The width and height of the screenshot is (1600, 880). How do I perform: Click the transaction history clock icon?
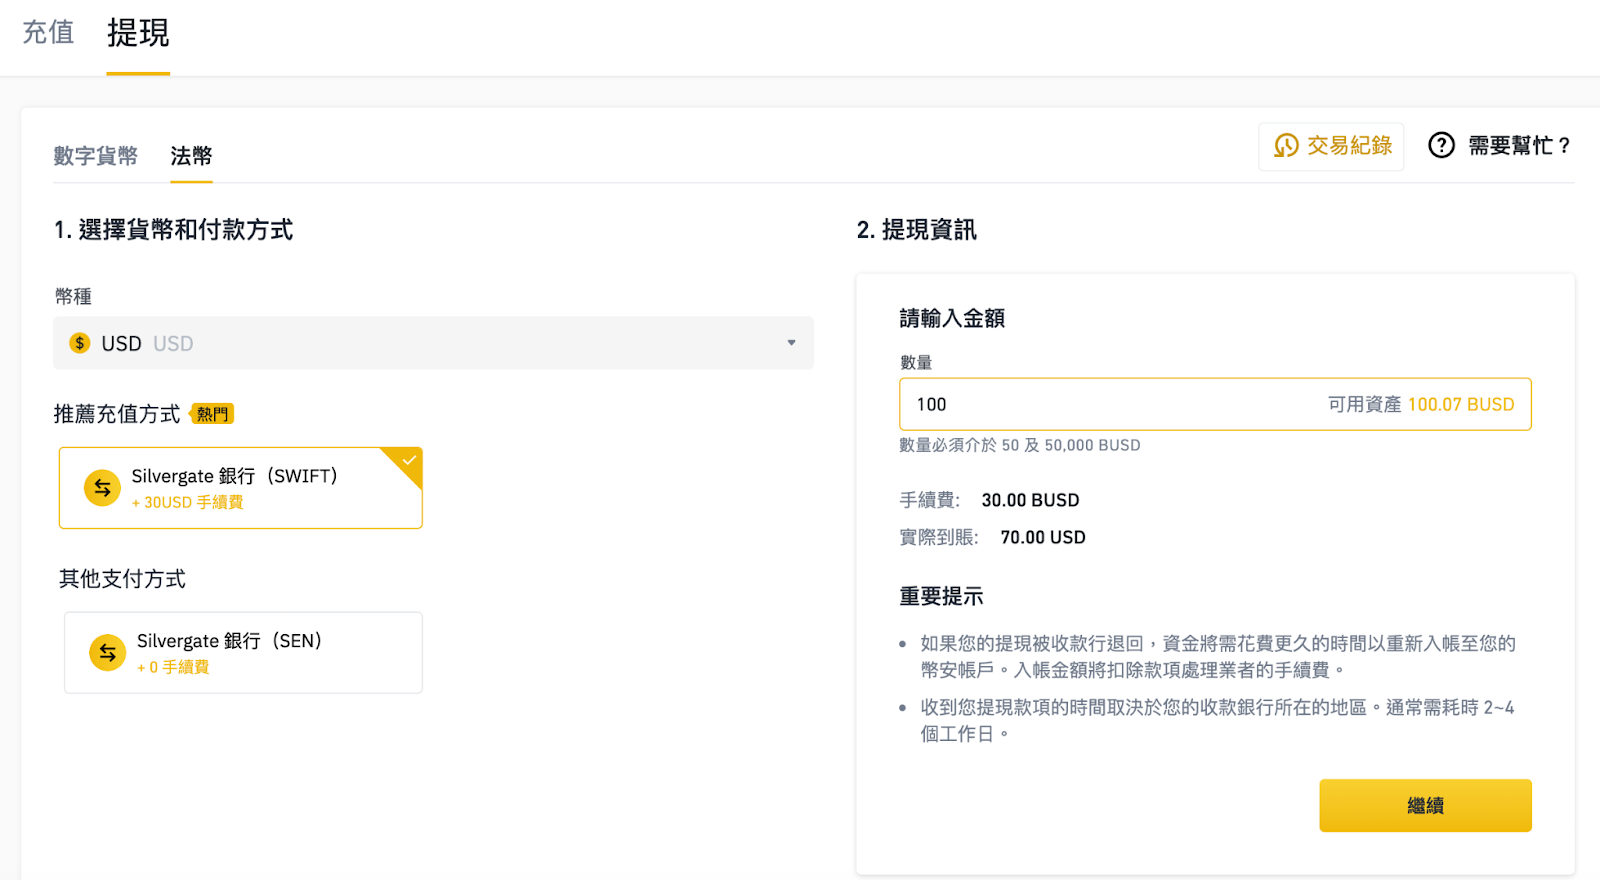click(x=1286, y=146)
